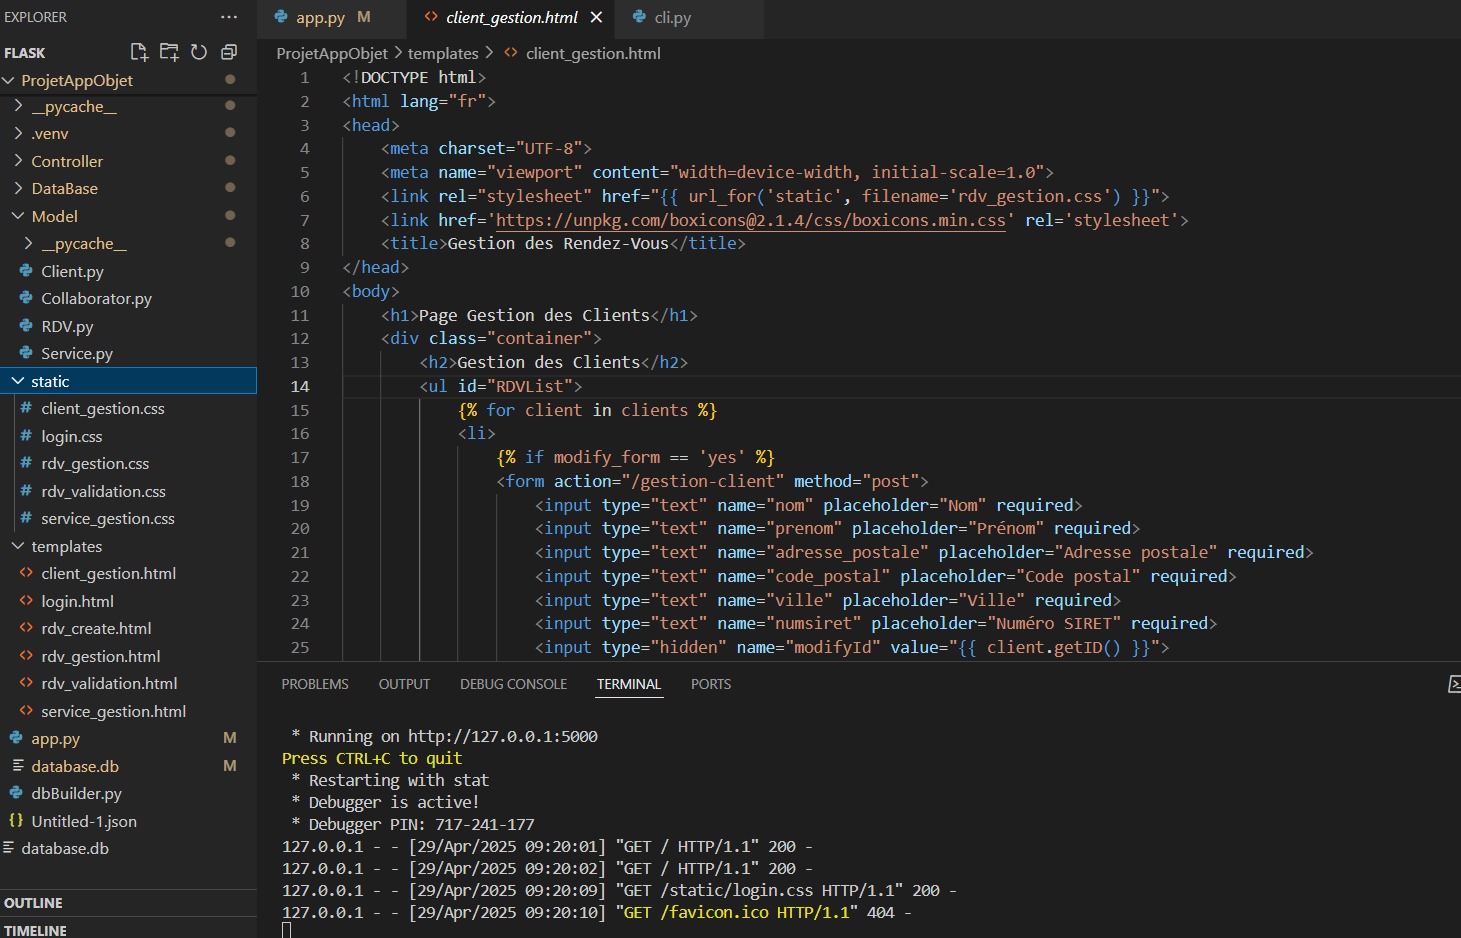Screen dimensions: 1461x938
Task: Switch to the app.py editor tab
Action: (x=320, y=17)
